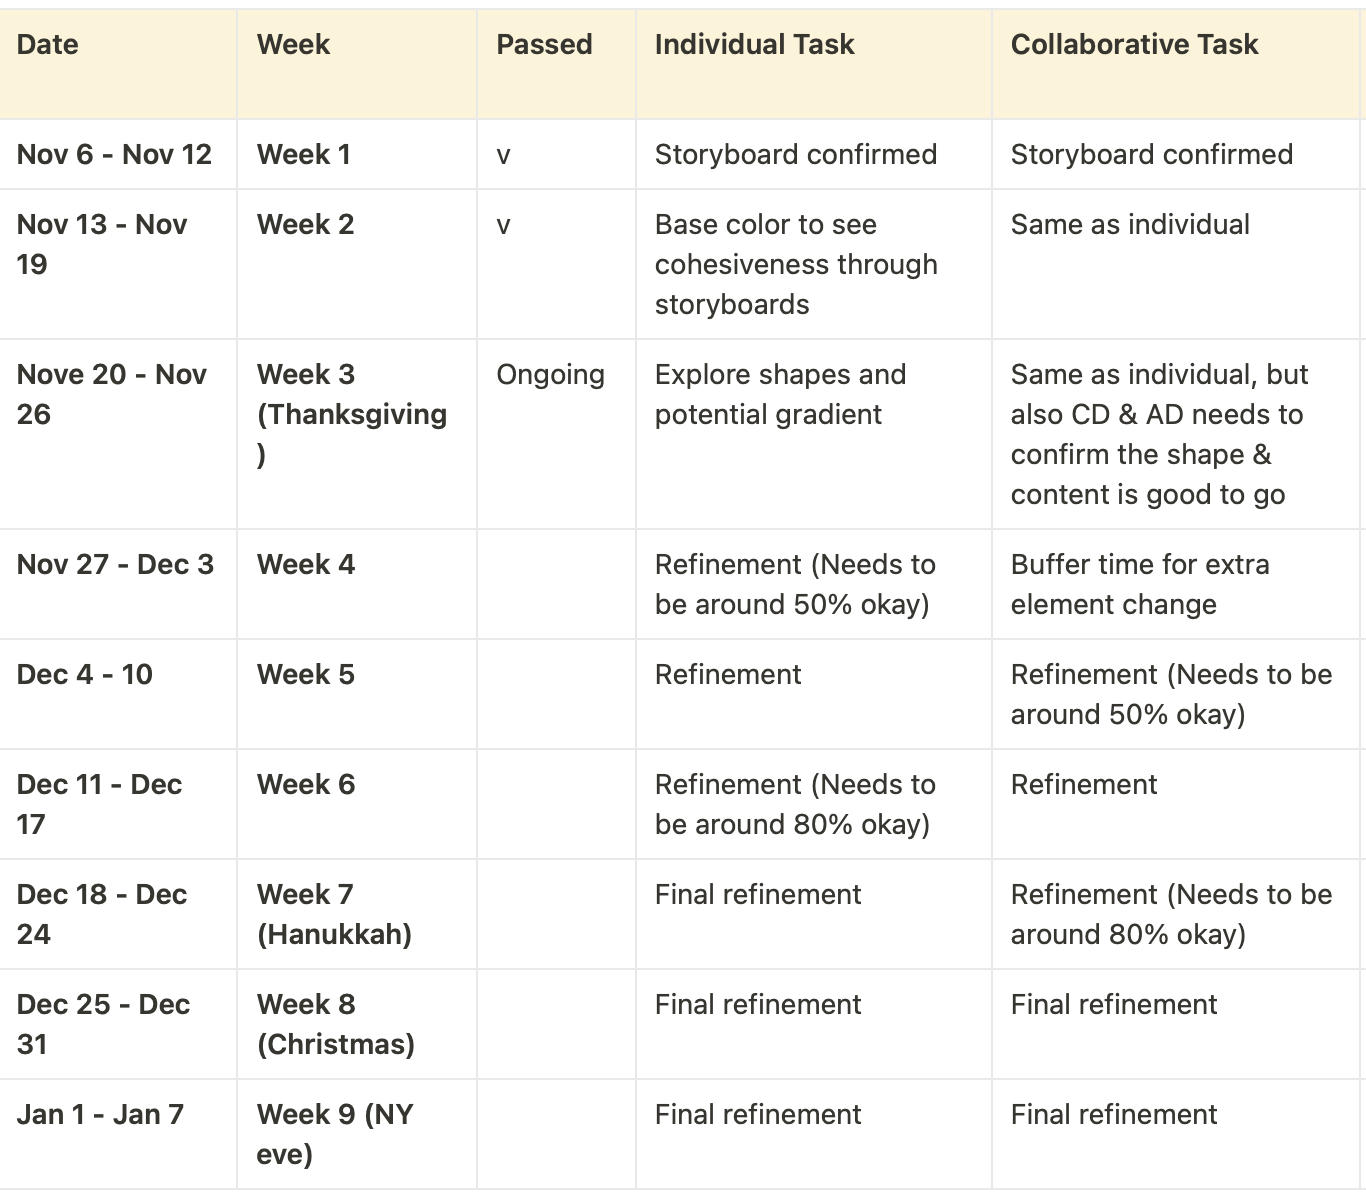1366x1194 pixels.
Task: Click the Week 2 Passed cell with v
Action: (x=556, y=264)
